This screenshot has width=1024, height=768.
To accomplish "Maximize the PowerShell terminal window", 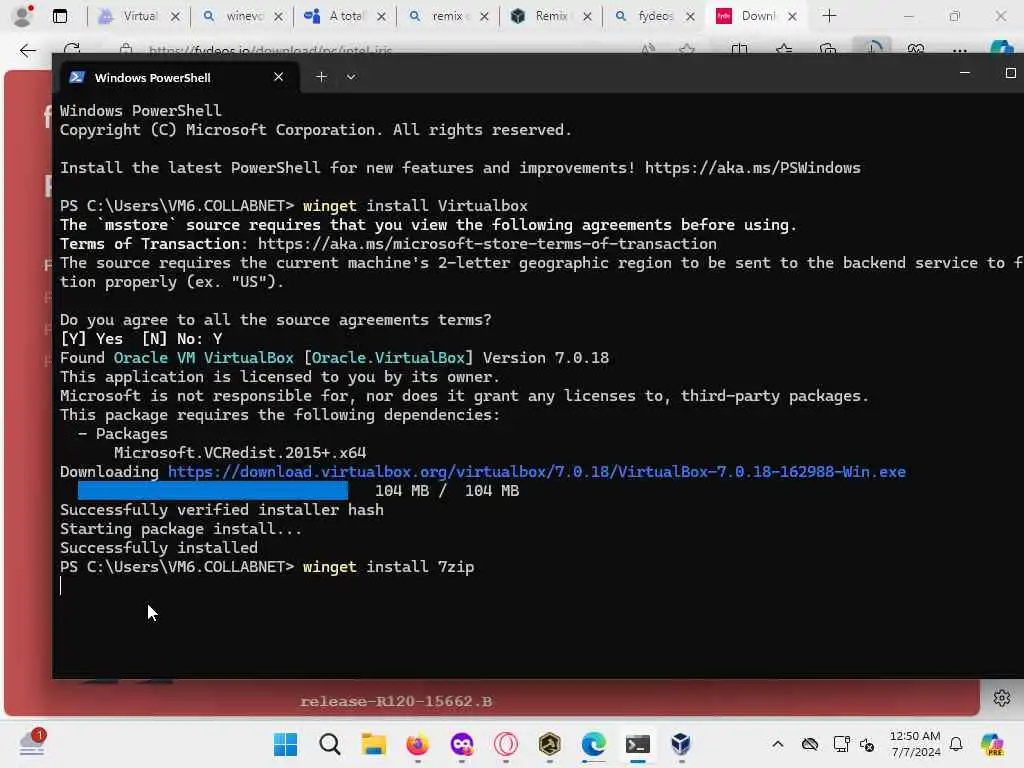I will (1010, 73).
